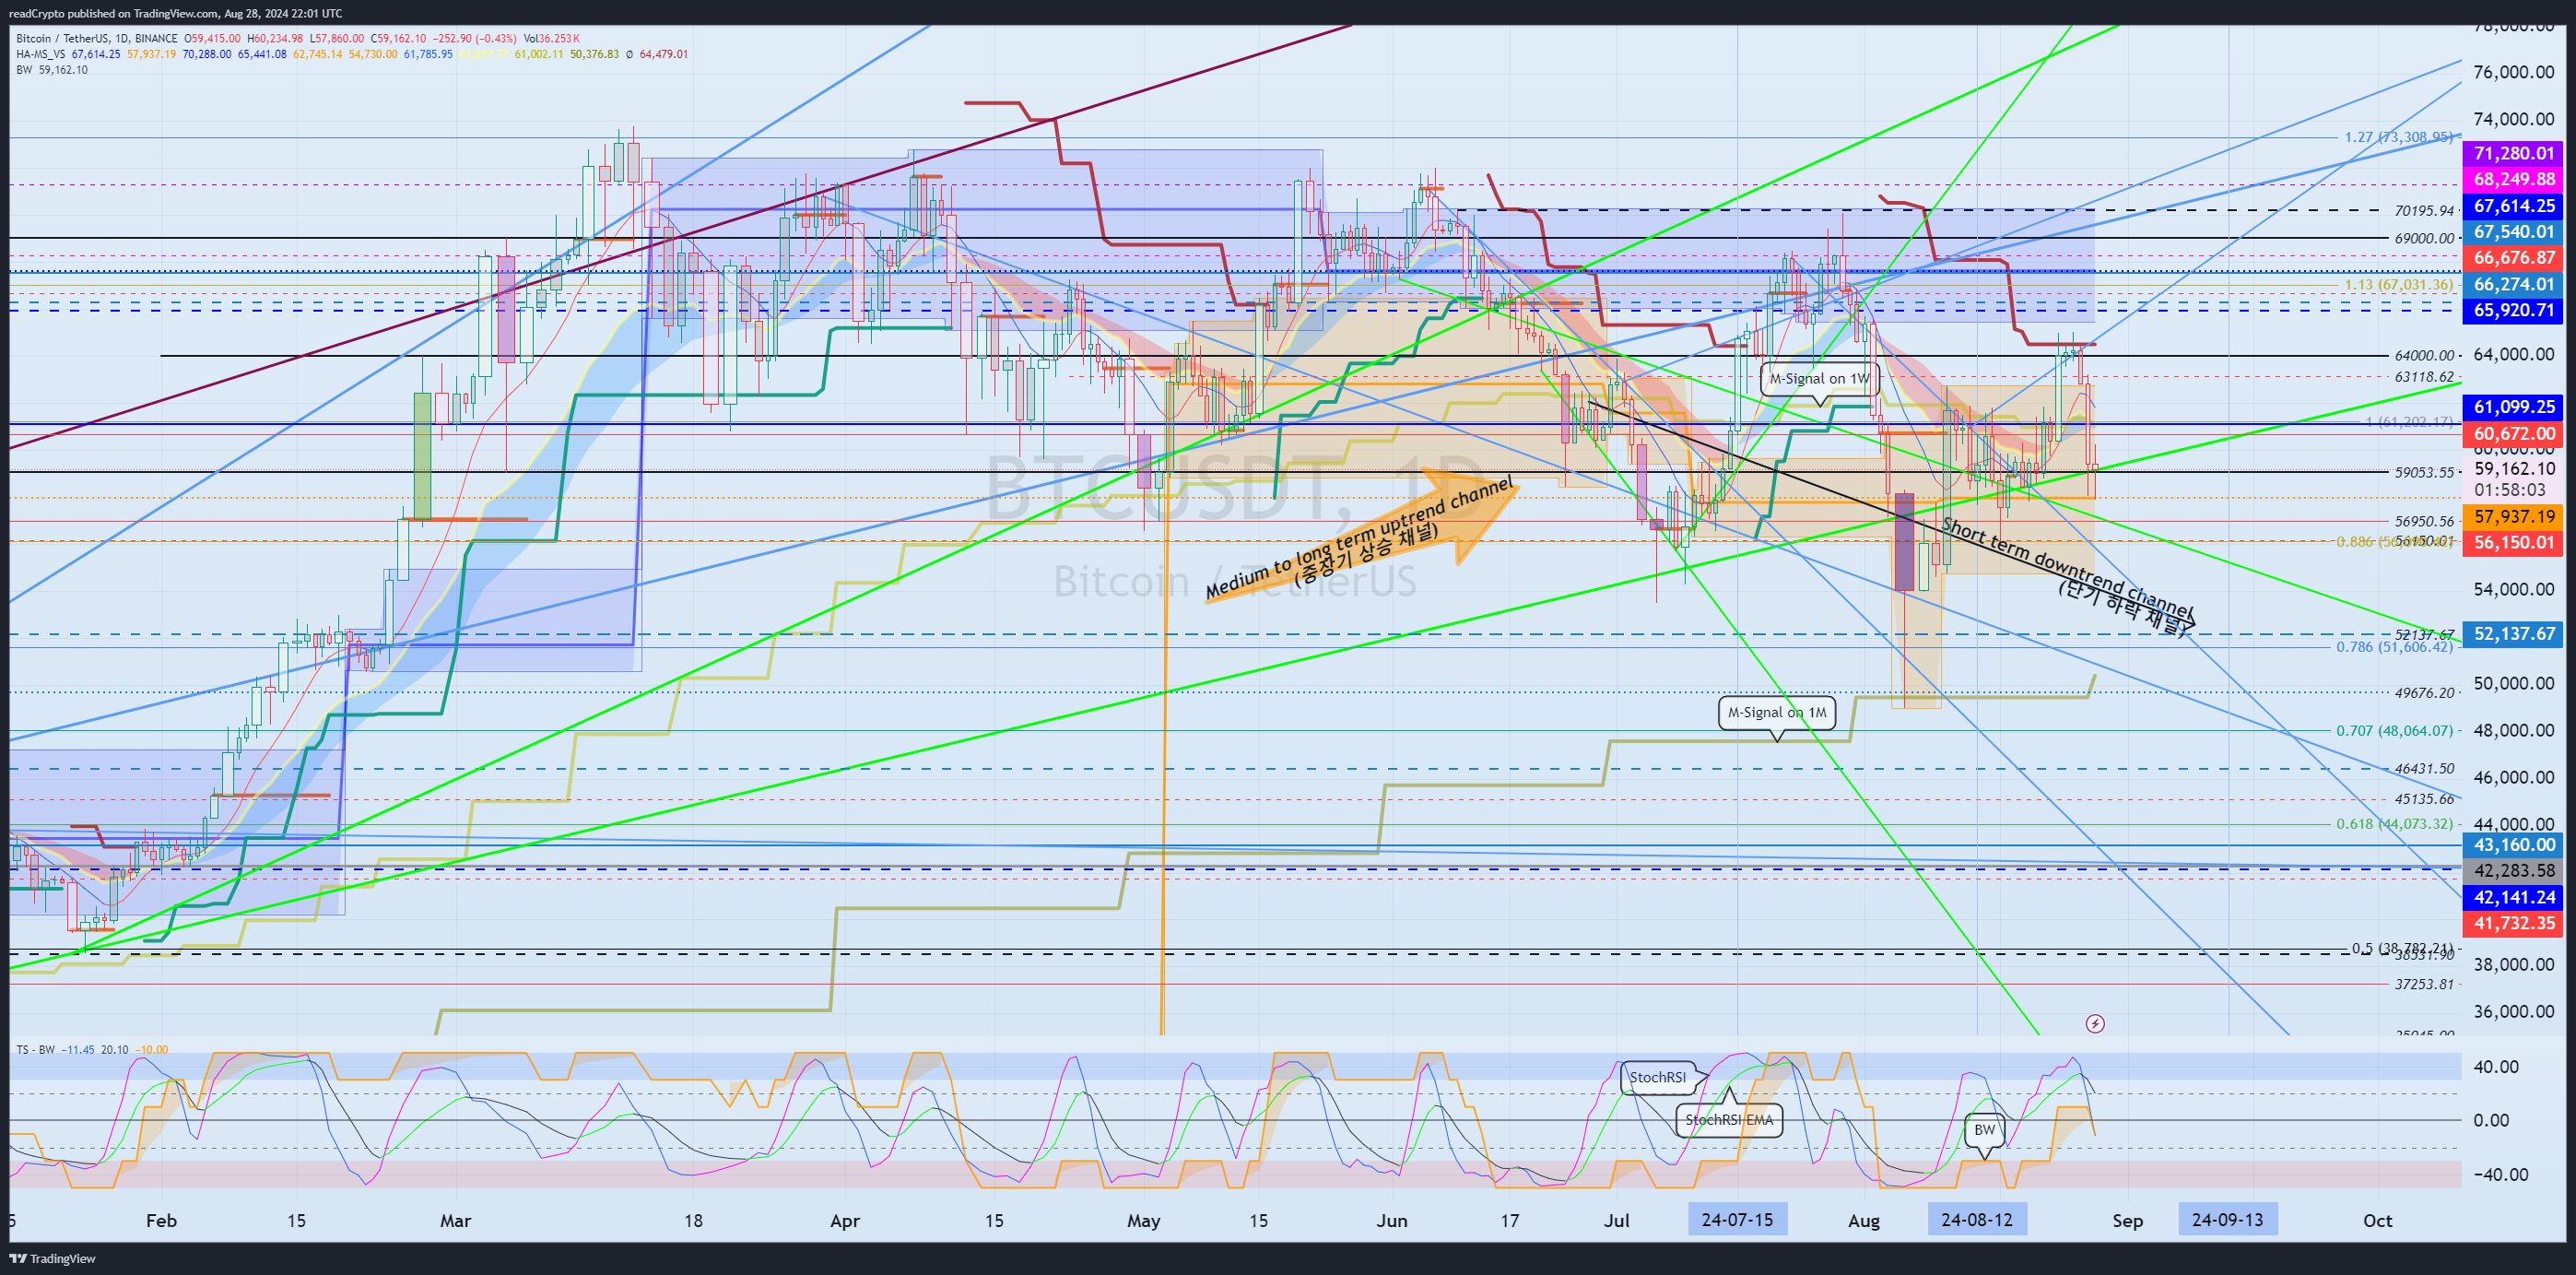Click the BW callout in the indicator pane

1984,1130
